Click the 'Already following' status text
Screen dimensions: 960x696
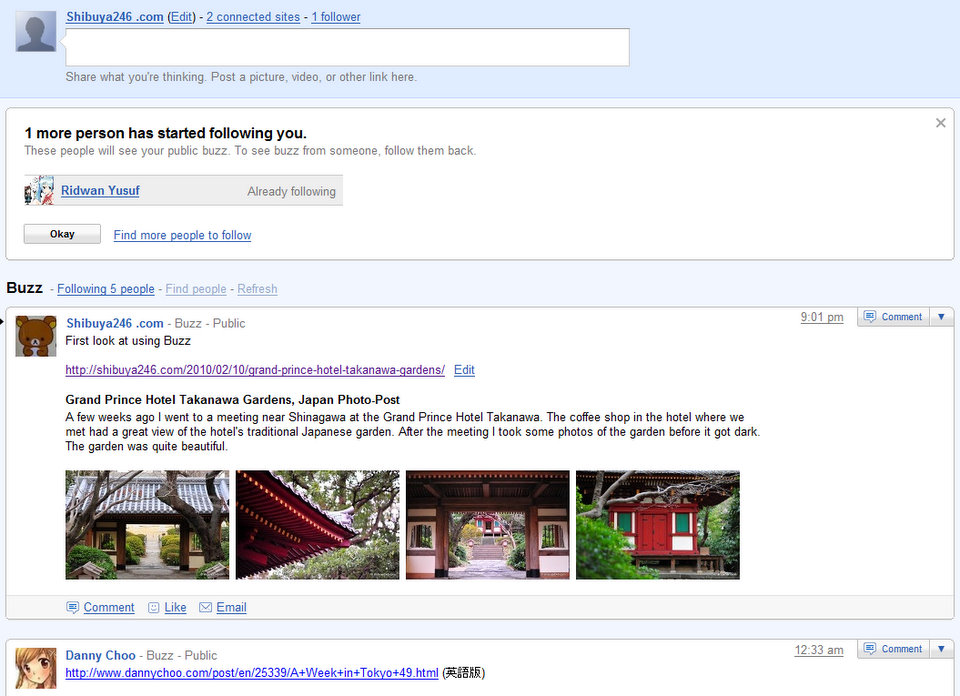pos(291,192)
